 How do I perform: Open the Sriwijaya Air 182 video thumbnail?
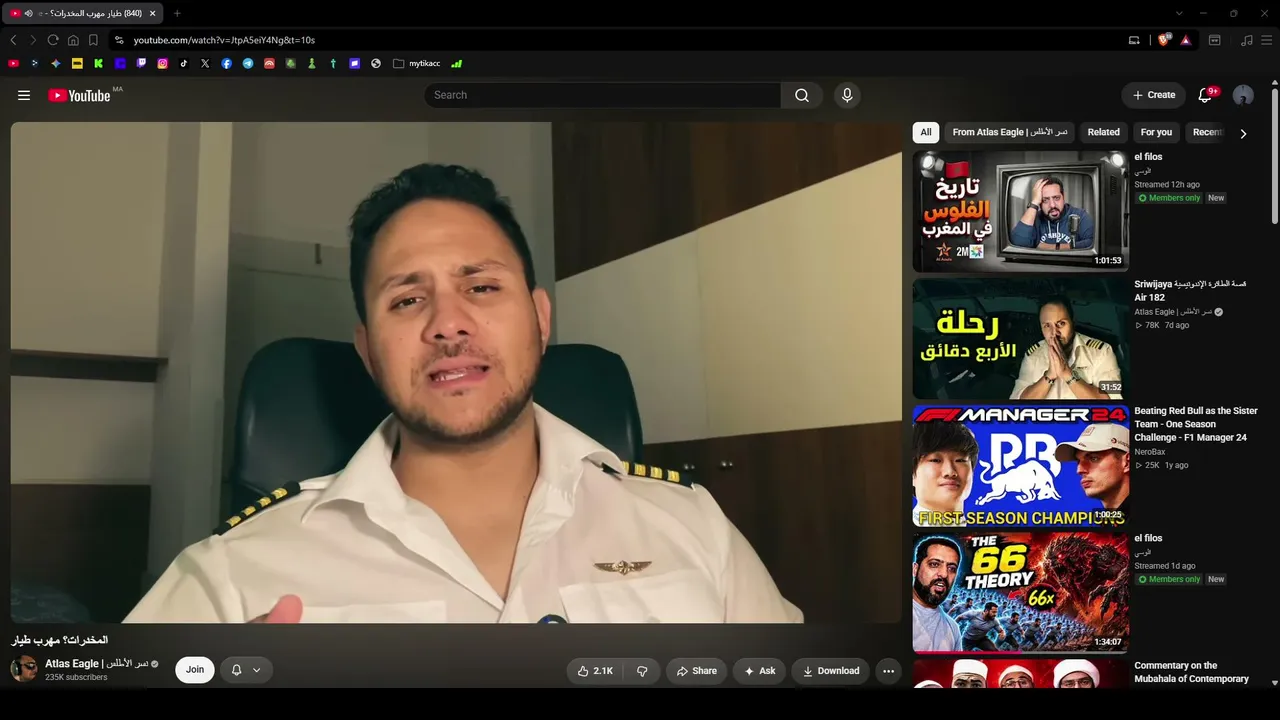(x=1020, y=338)
